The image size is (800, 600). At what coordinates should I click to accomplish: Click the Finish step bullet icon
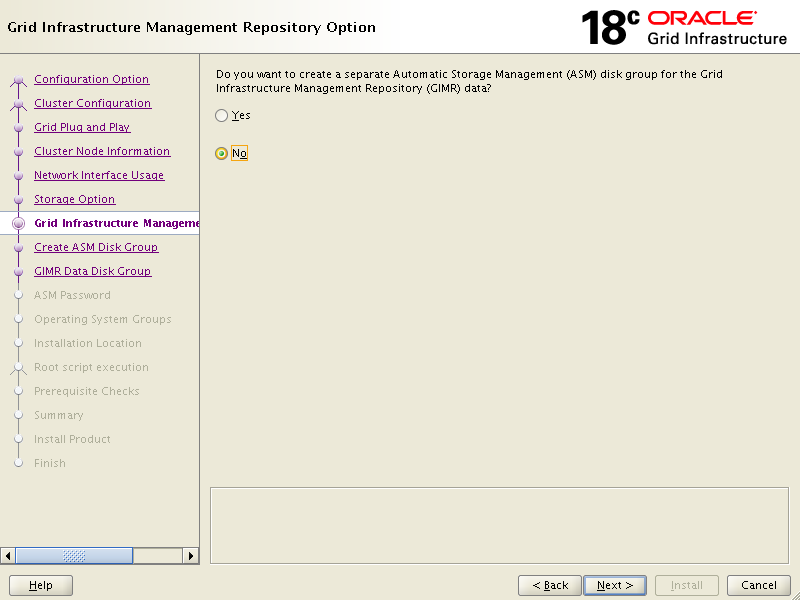click(18, 463)
